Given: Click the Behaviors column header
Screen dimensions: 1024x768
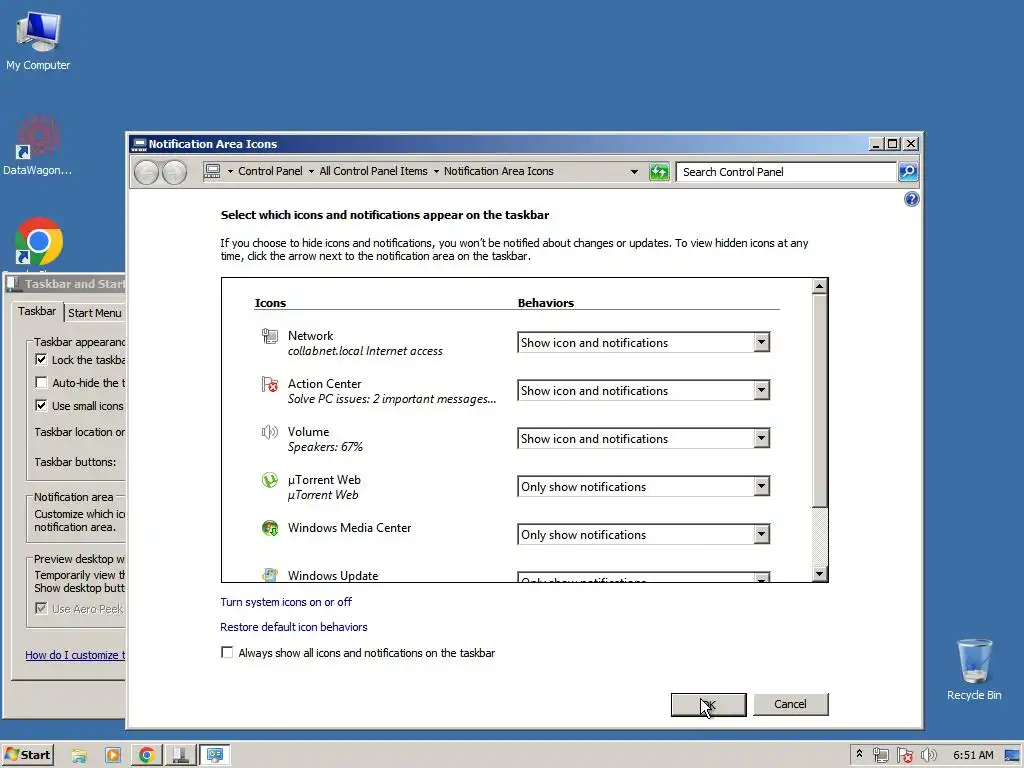Looking at the screenshot, I should click(x=546, y=303).
